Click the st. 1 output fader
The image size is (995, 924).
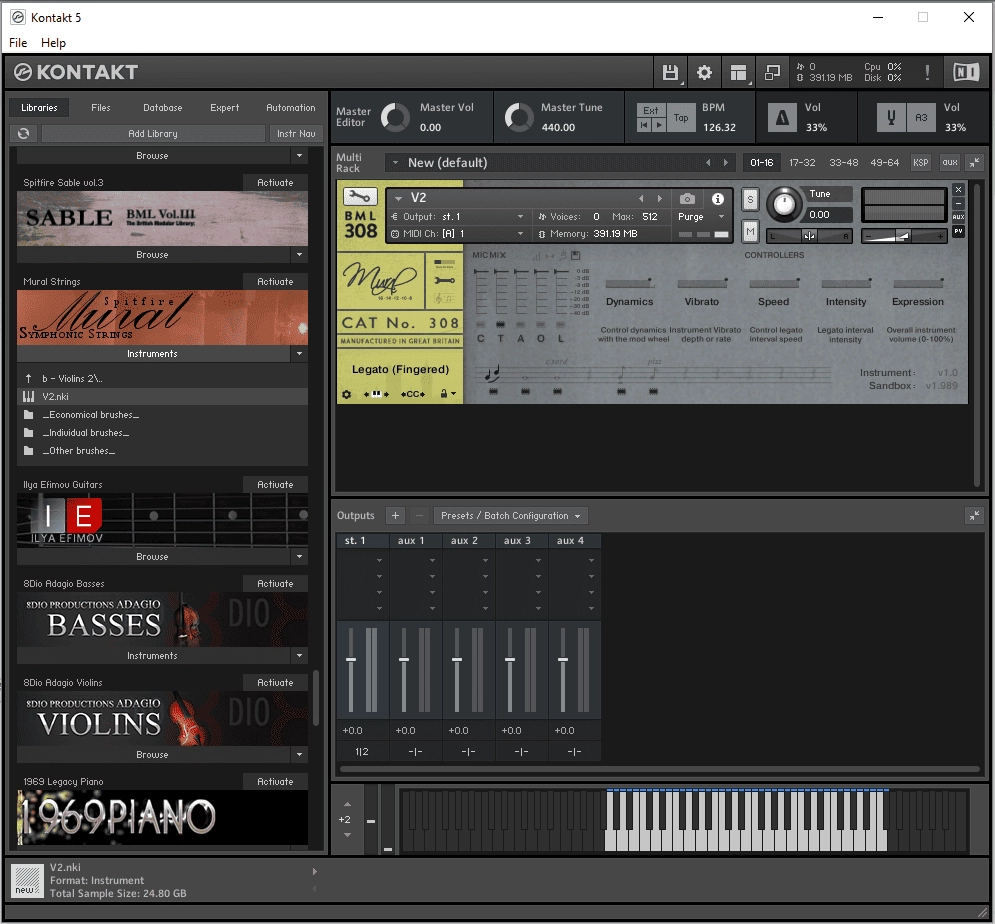351,660
